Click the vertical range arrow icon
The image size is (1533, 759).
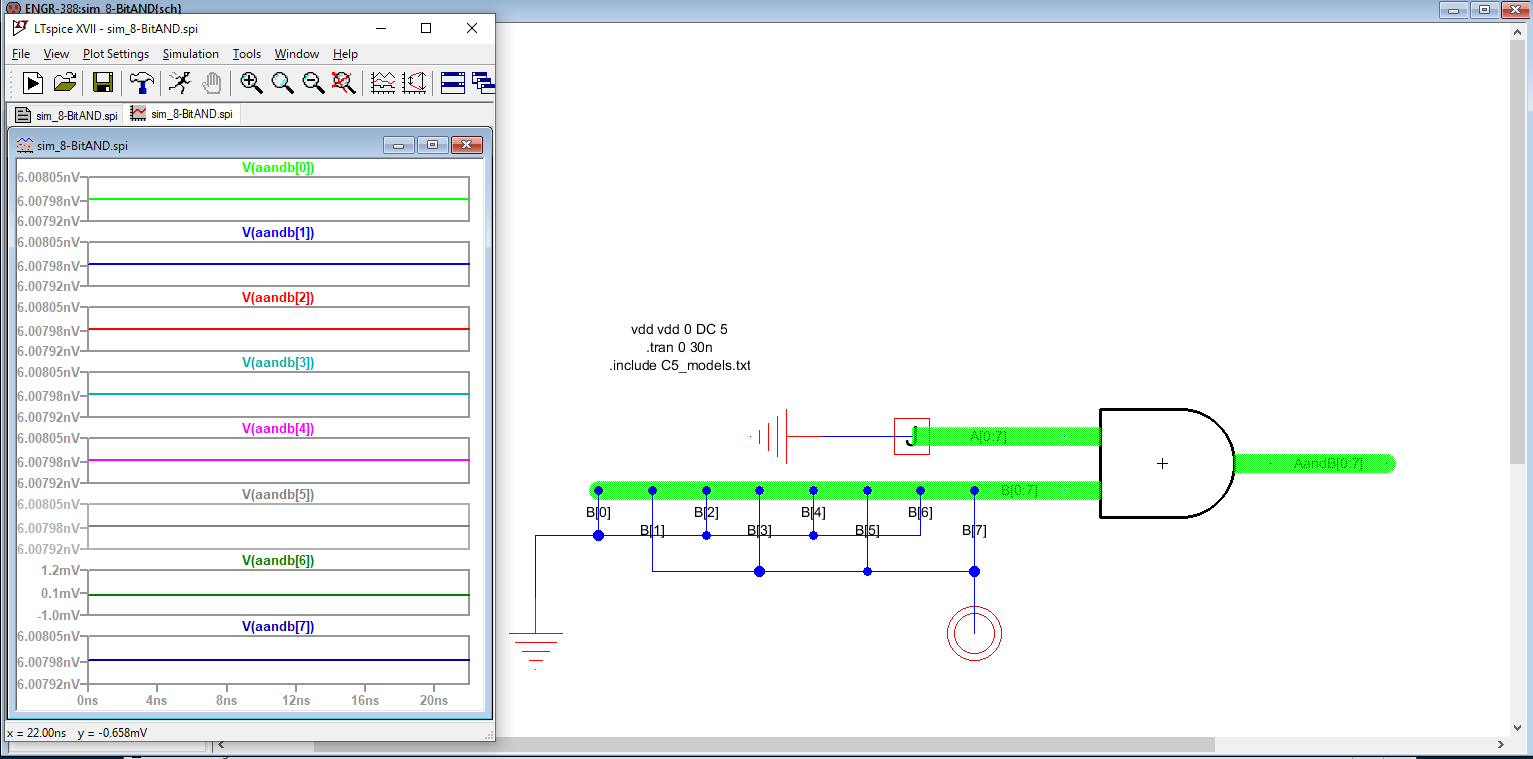tap(414, 83)
